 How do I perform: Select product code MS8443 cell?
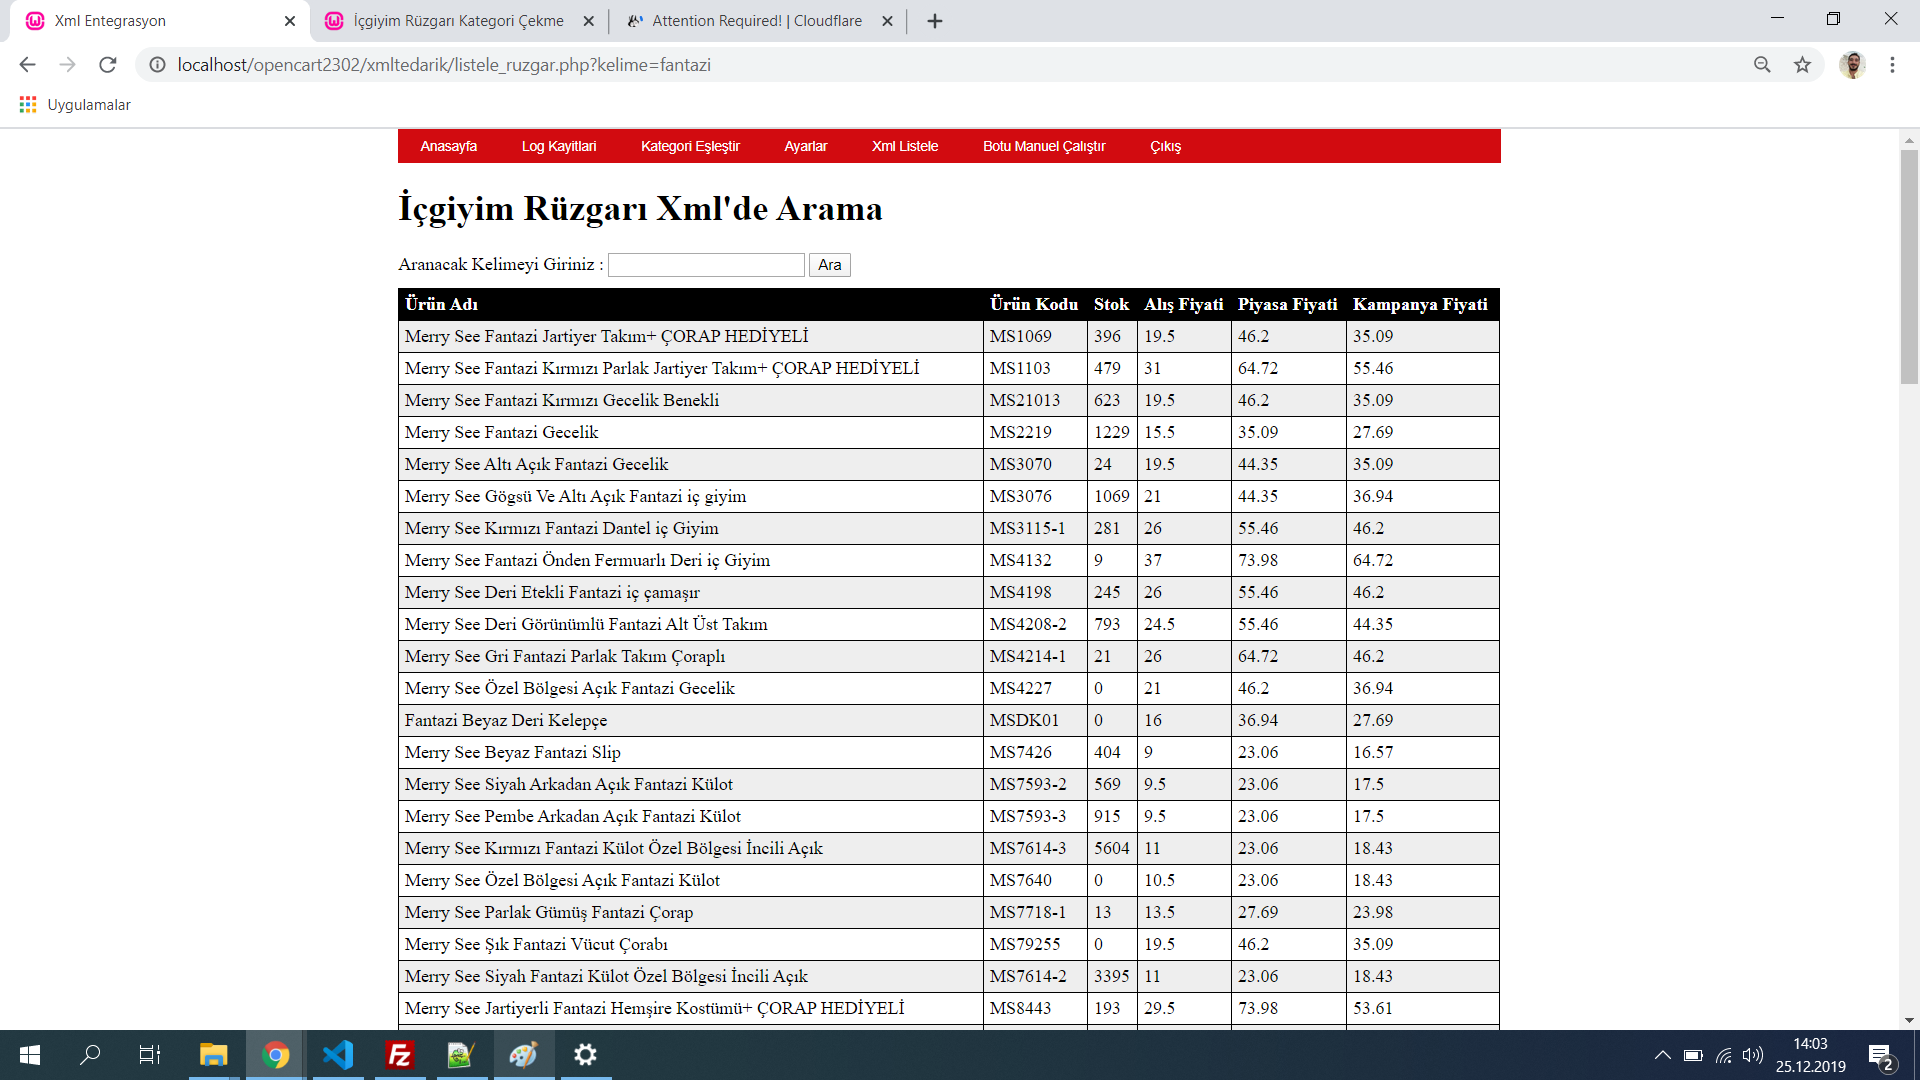pos(1035,1009)
